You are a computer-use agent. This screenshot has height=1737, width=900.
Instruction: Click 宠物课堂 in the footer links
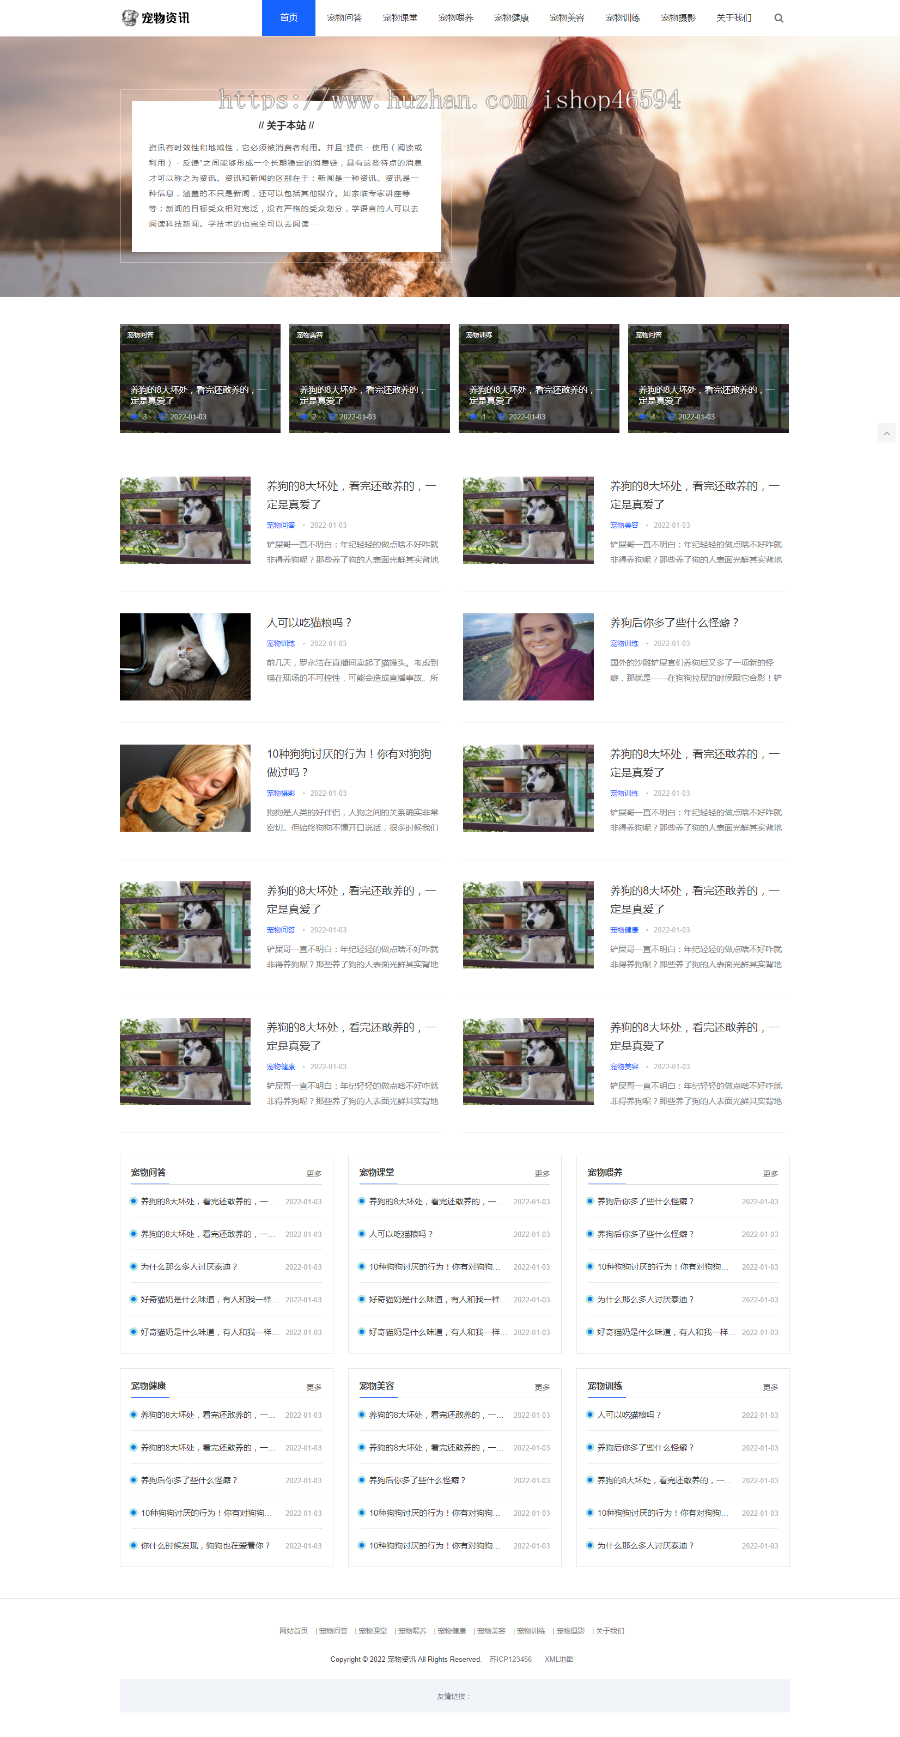[373, 1631]
